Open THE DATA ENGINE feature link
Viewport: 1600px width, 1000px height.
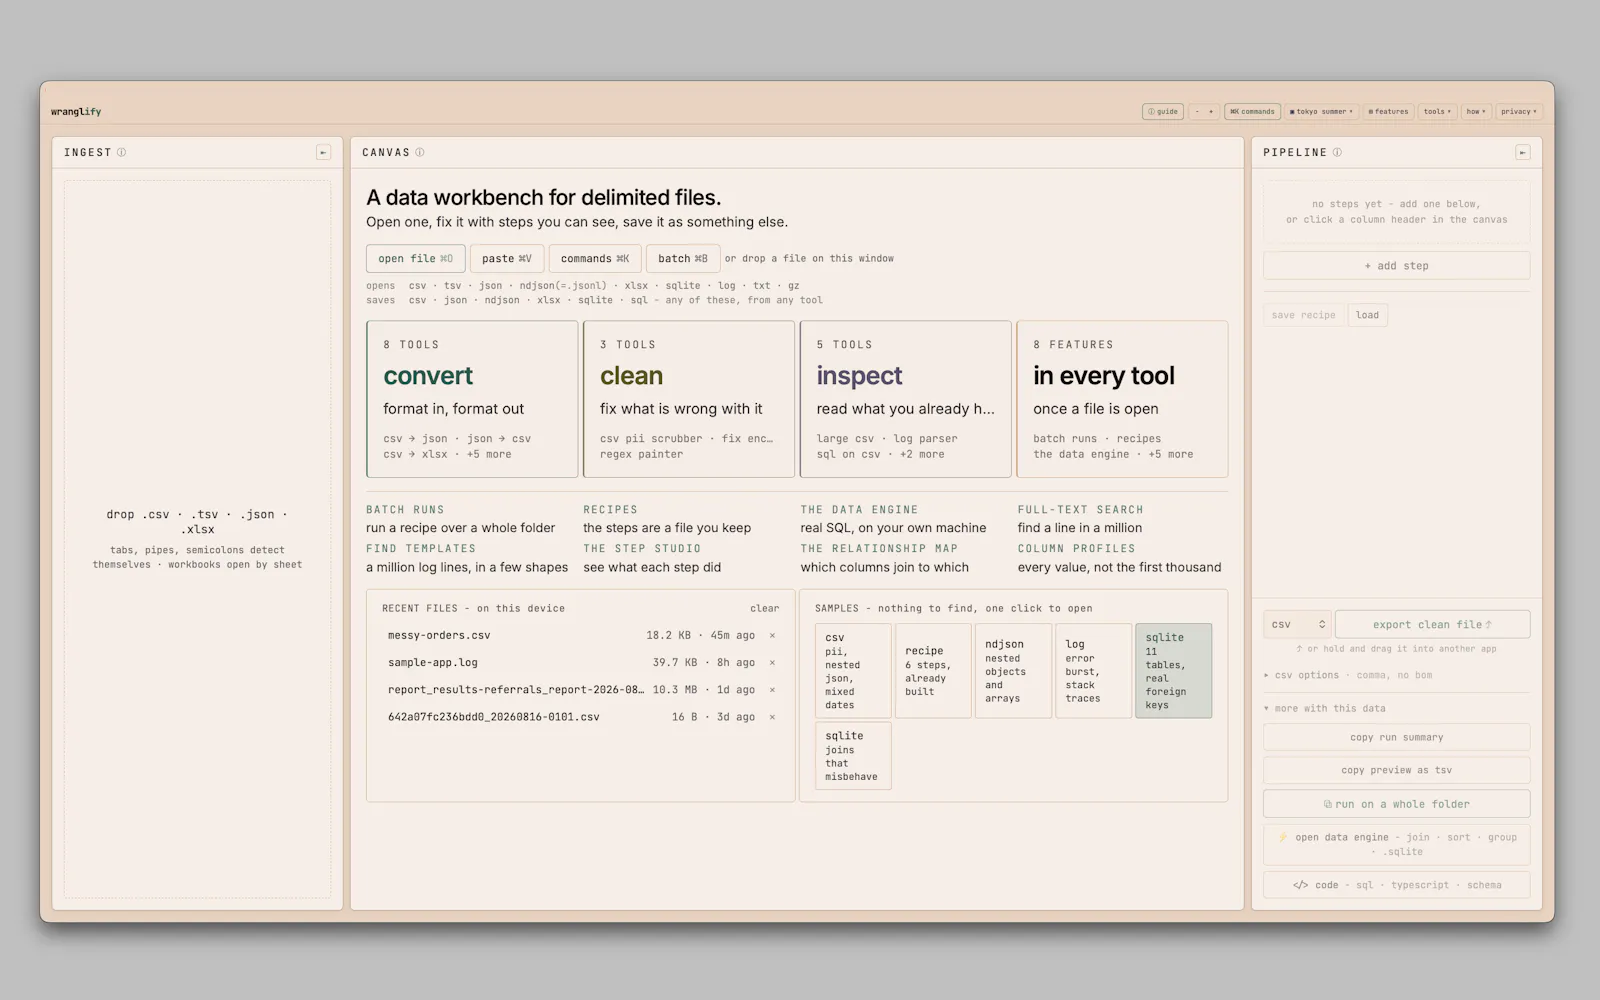(x=893, y=519)
